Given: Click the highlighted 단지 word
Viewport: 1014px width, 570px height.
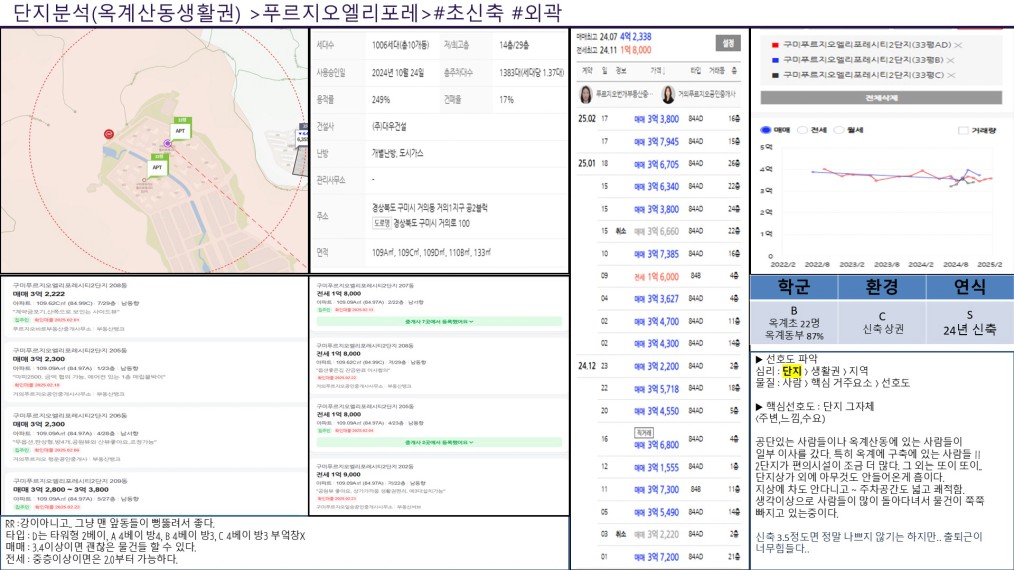Looking at the screenshot, I should pos(792,371).
